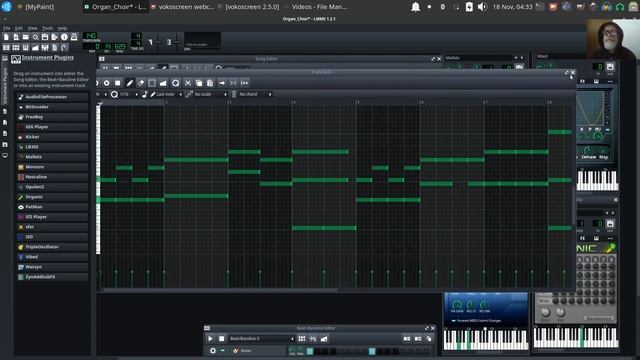Screen dimensions: 640x360
Task: Select the Draw pencil tool in Piano Roll
Action: click(130, 83)
